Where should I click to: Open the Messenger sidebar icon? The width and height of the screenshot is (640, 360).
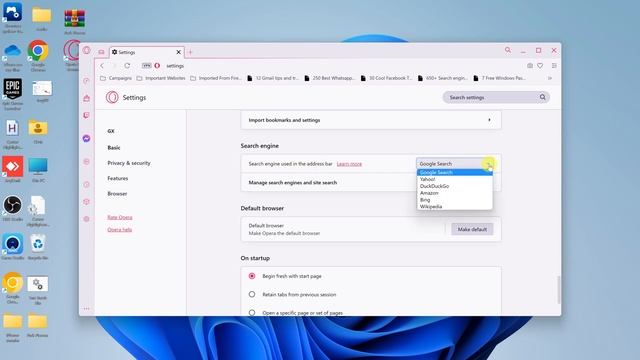(86, 139)
